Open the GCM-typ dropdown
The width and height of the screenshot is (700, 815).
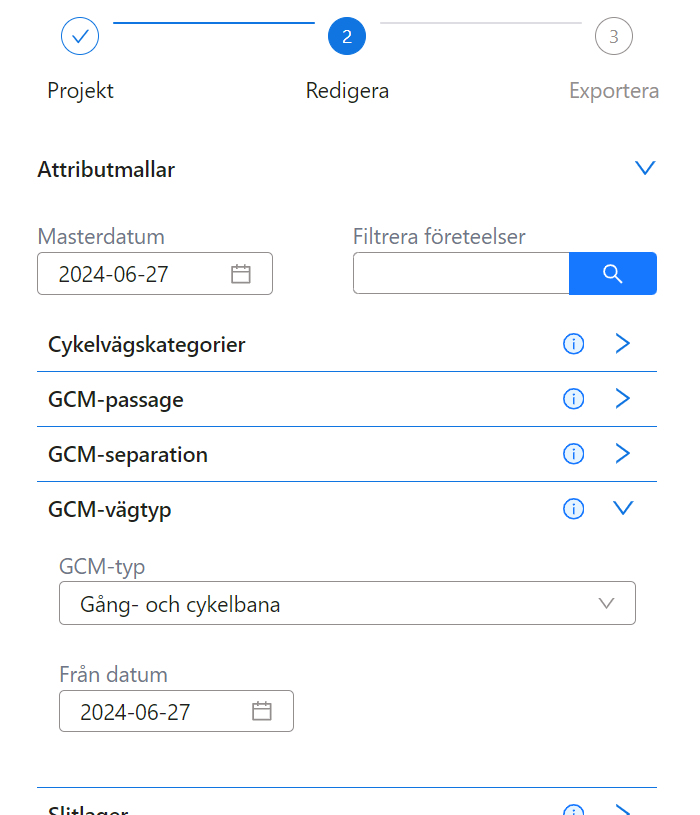(347, 603)
